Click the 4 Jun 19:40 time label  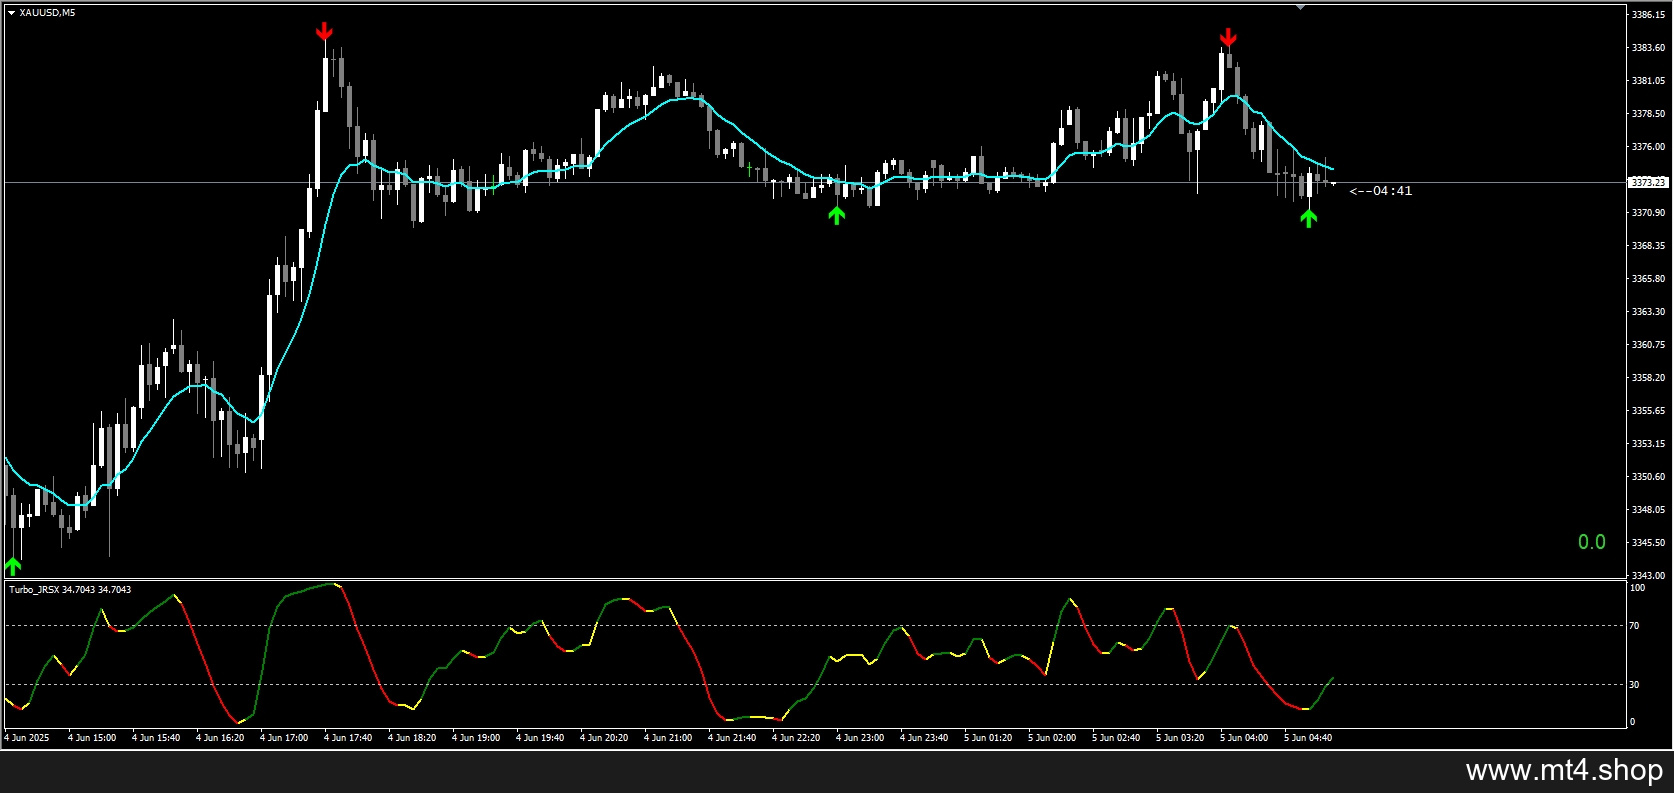click(540, 738)
